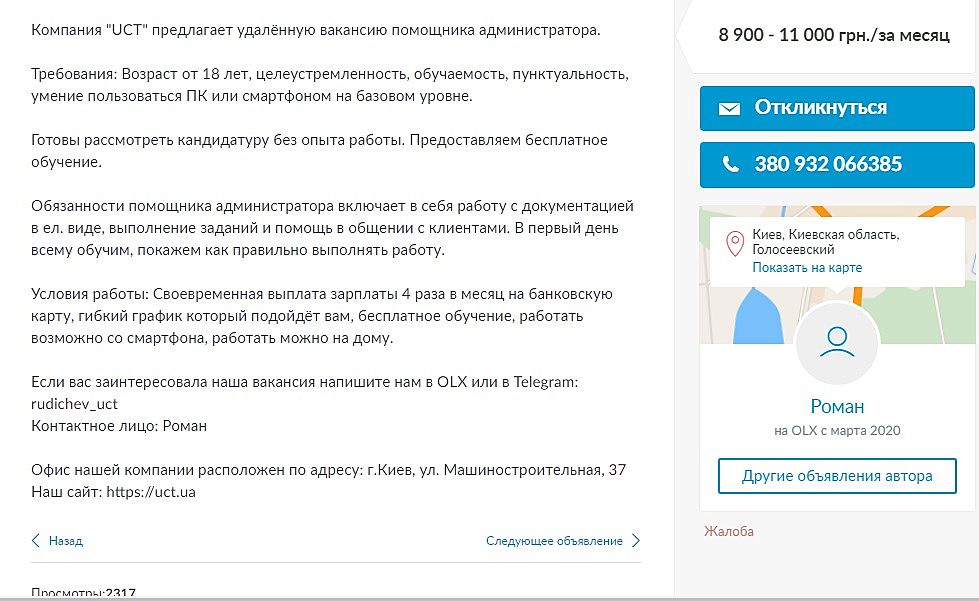The height and width of the screenshot is (601, 979).
Task: Click the map pin location icon
Action: click(735, 245)
